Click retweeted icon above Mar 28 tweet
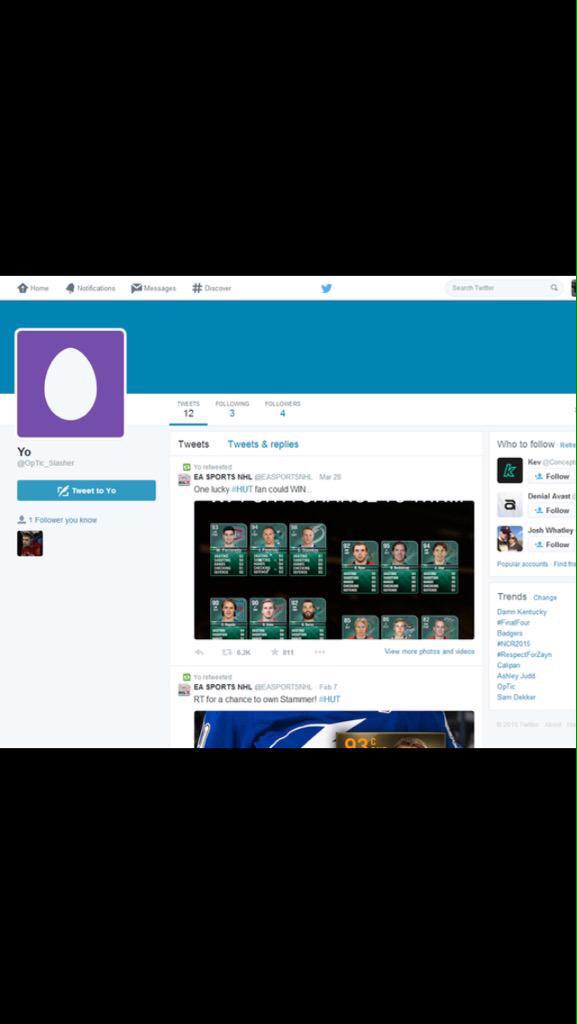The width and height of the screenshot is (577, 1024). point(187,467)
